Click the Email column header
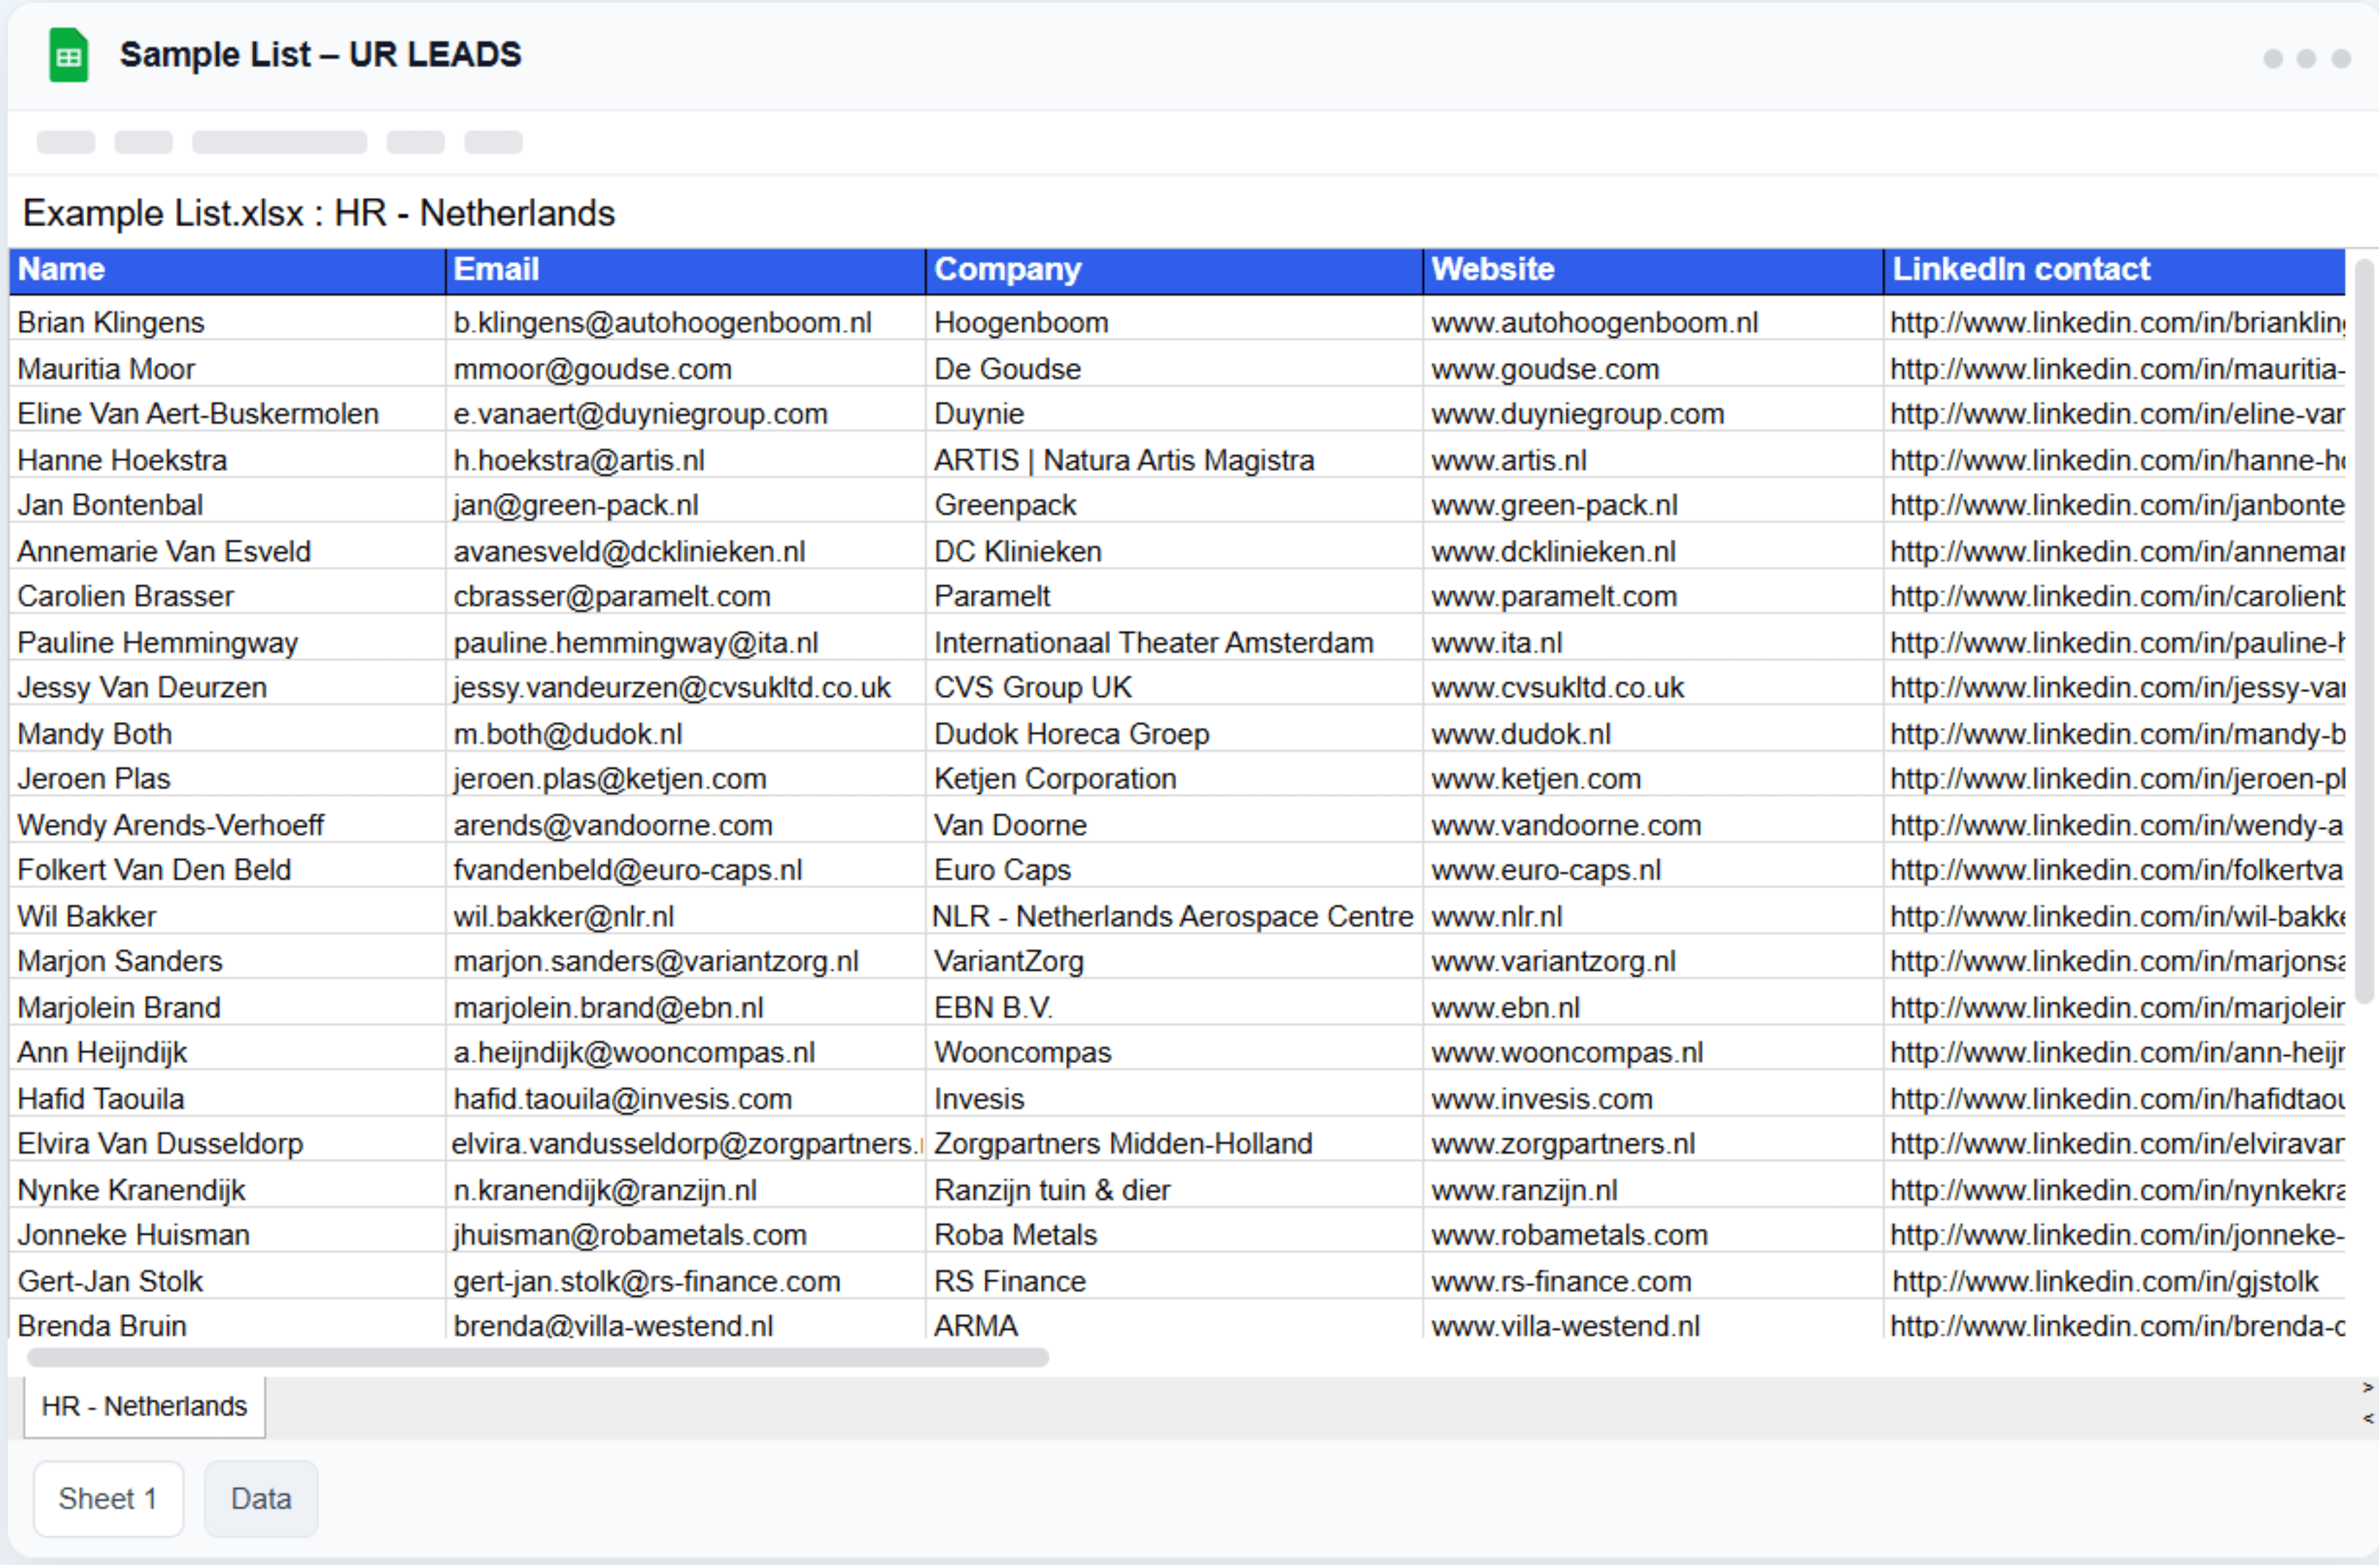The height and width of the screenshot is (1568, 2379). 684,270
